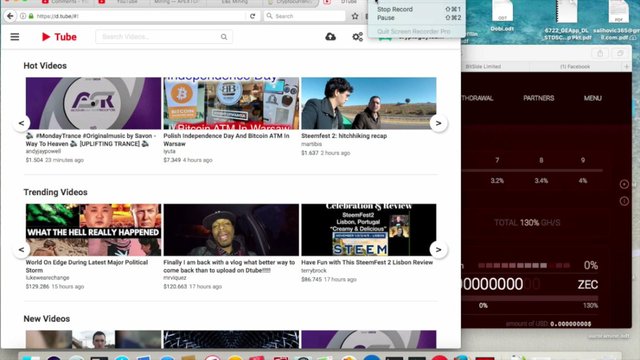Open the Dobi.odt file on the desktop
Image resolution: width=640 pixels, height=360 pixels.
click(502, 16)
